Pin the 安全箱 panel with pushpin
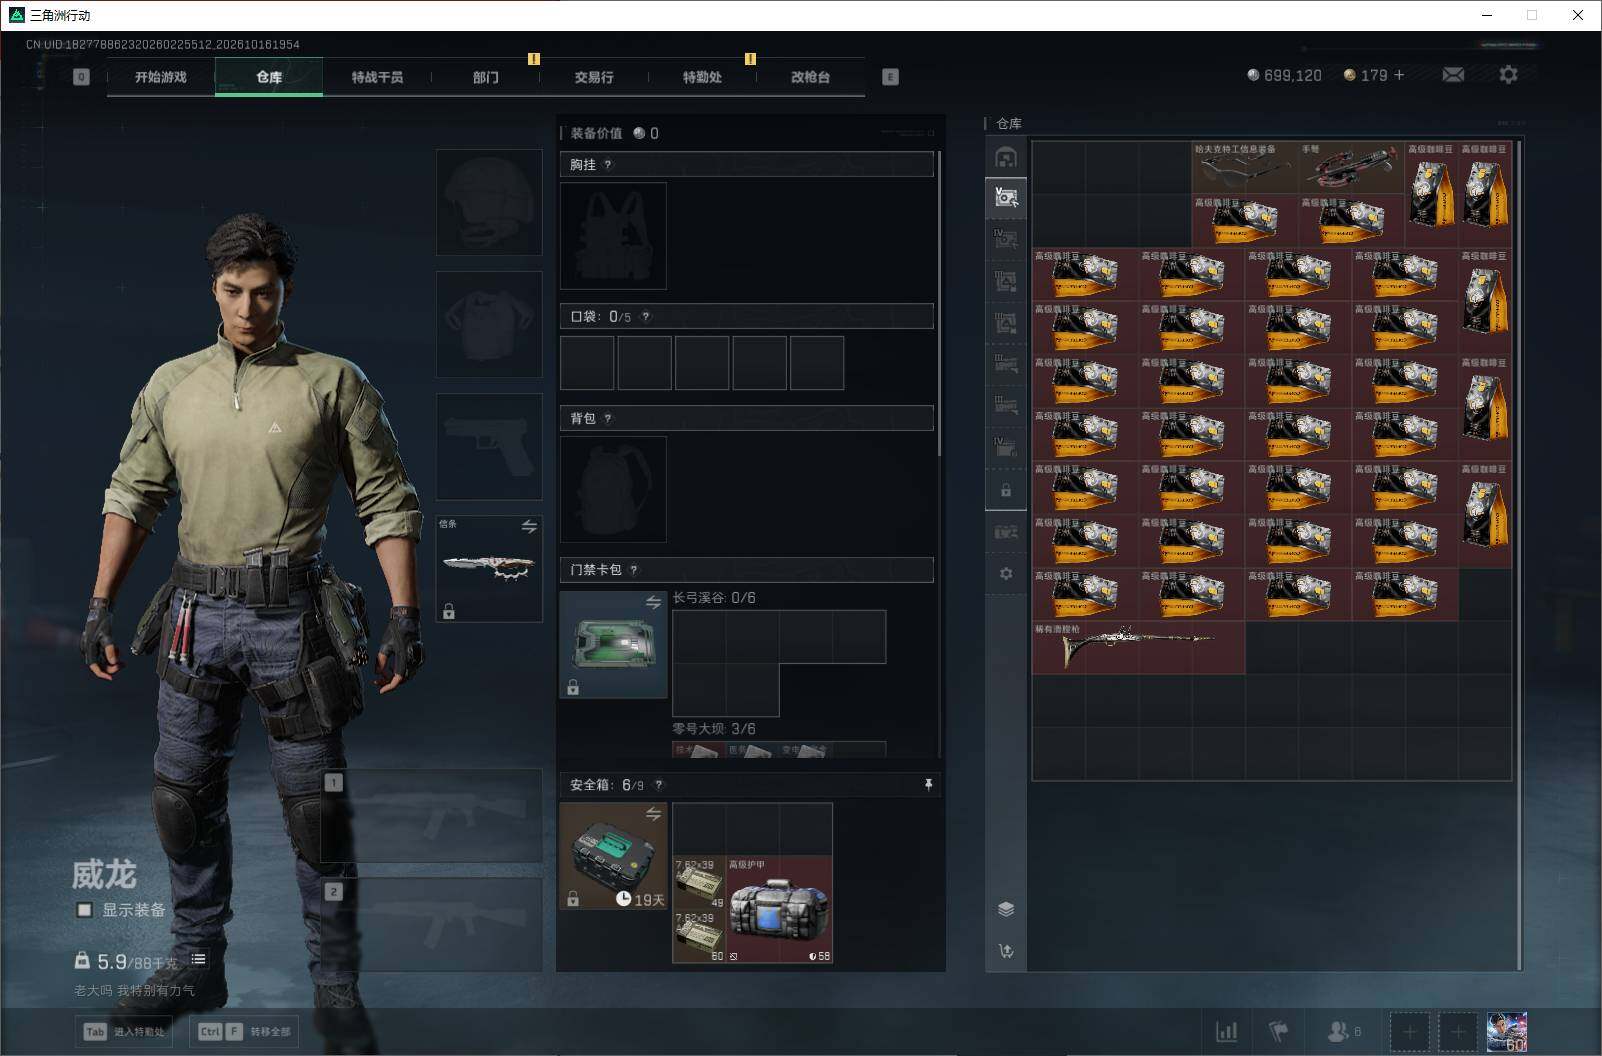 coord(928,785)
